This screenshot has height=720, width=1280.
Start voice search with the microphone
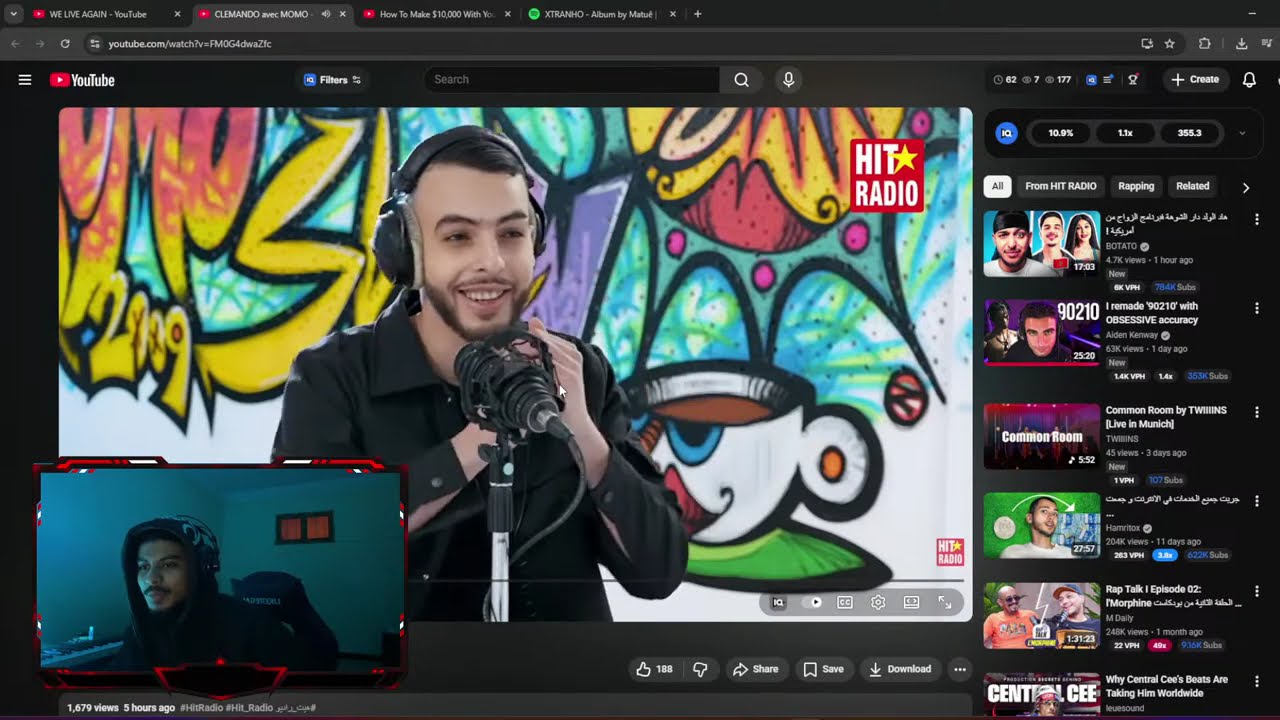[x=789, y=80]
